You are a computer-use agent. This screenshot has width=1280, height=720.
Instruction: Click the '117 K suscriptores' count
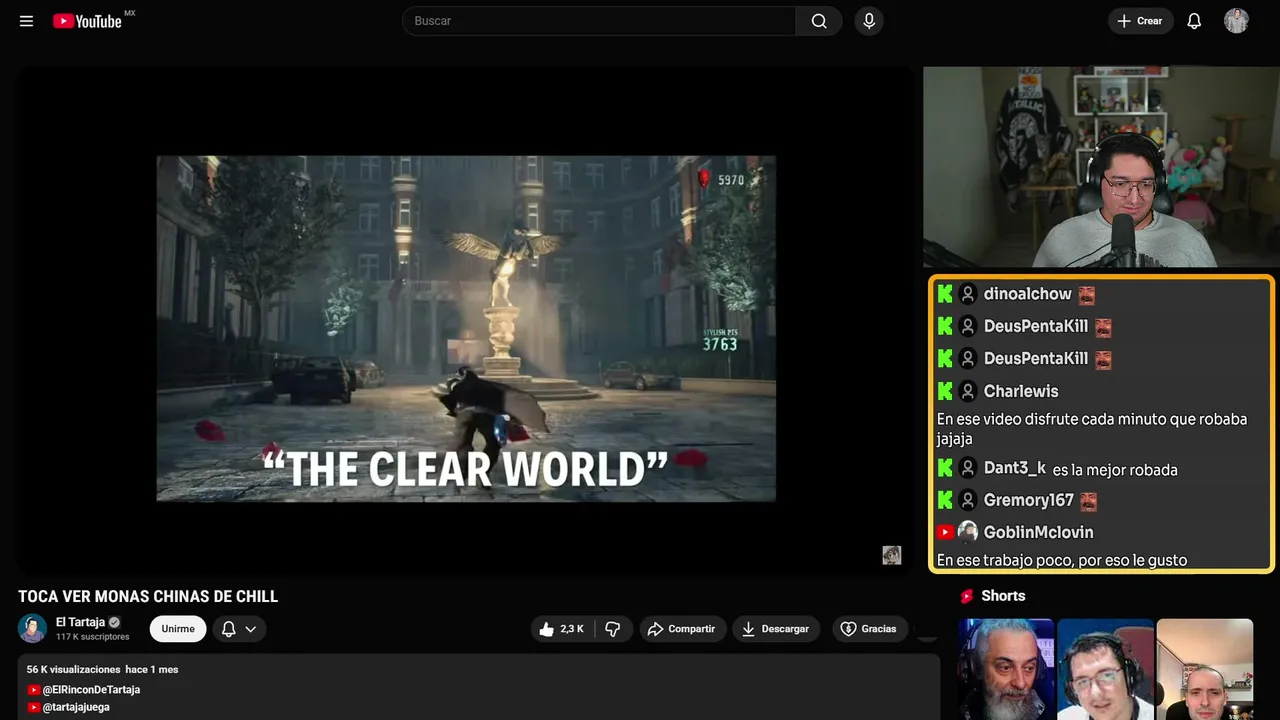[93, 637]
